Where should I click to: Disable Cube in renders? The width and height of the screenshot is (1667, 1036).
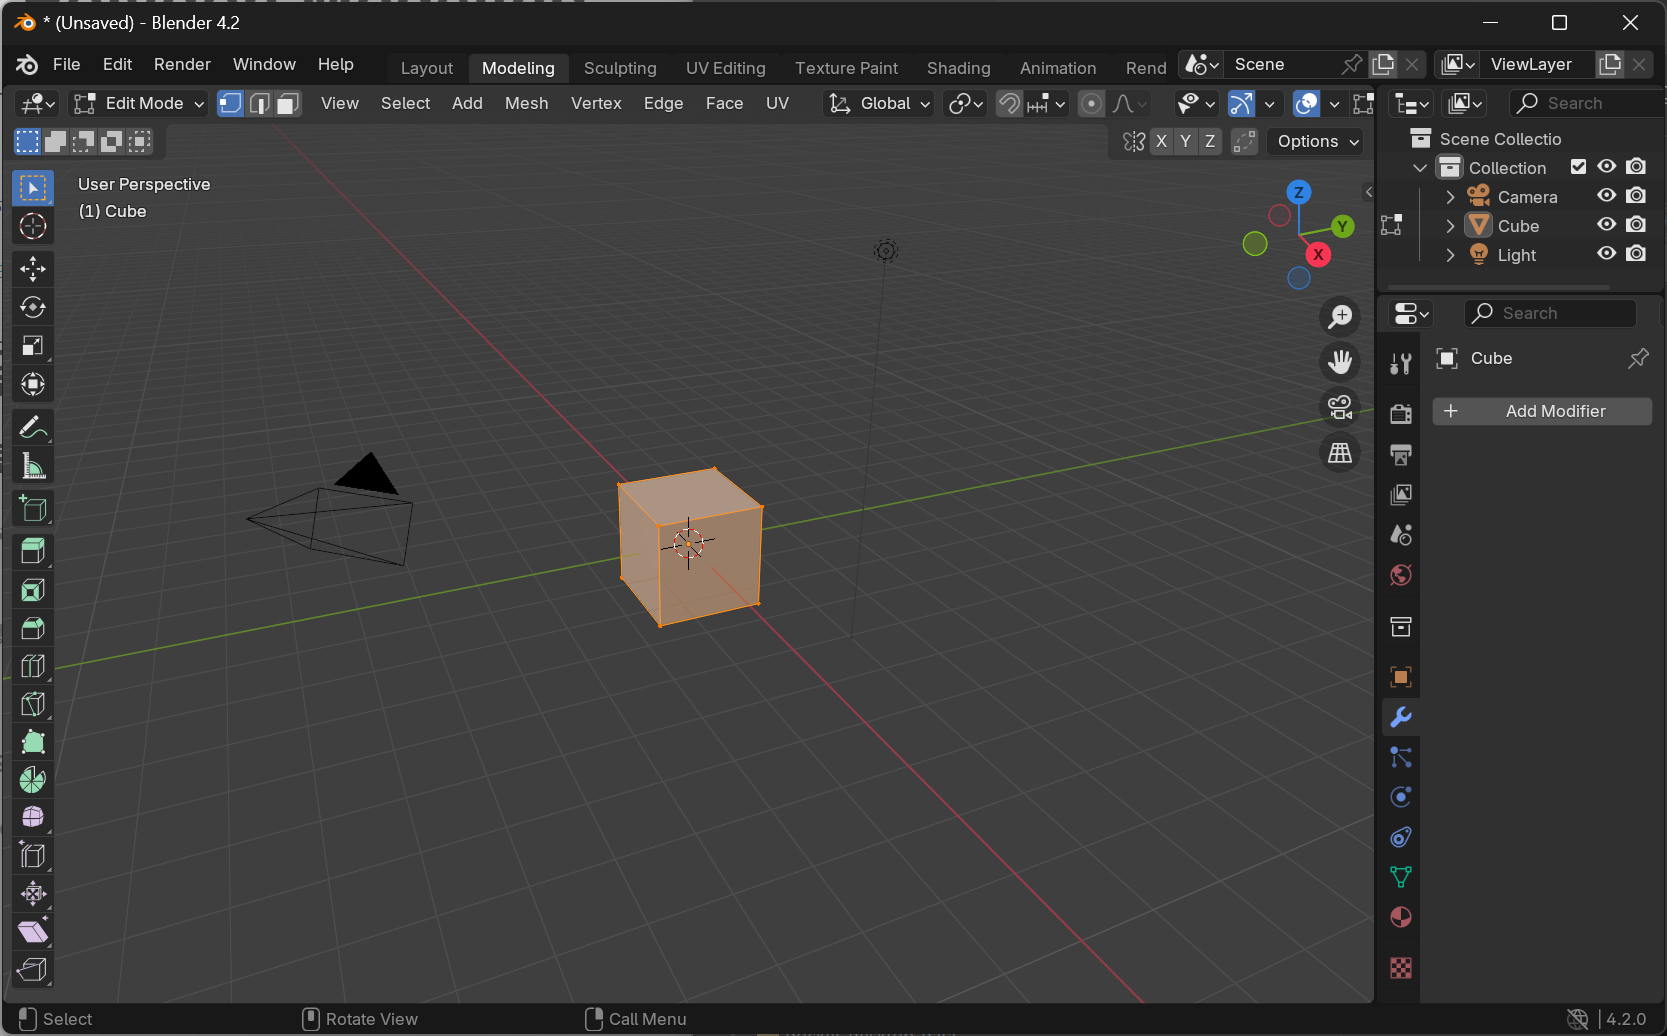pyautogui.click(x=1636, y=225)
